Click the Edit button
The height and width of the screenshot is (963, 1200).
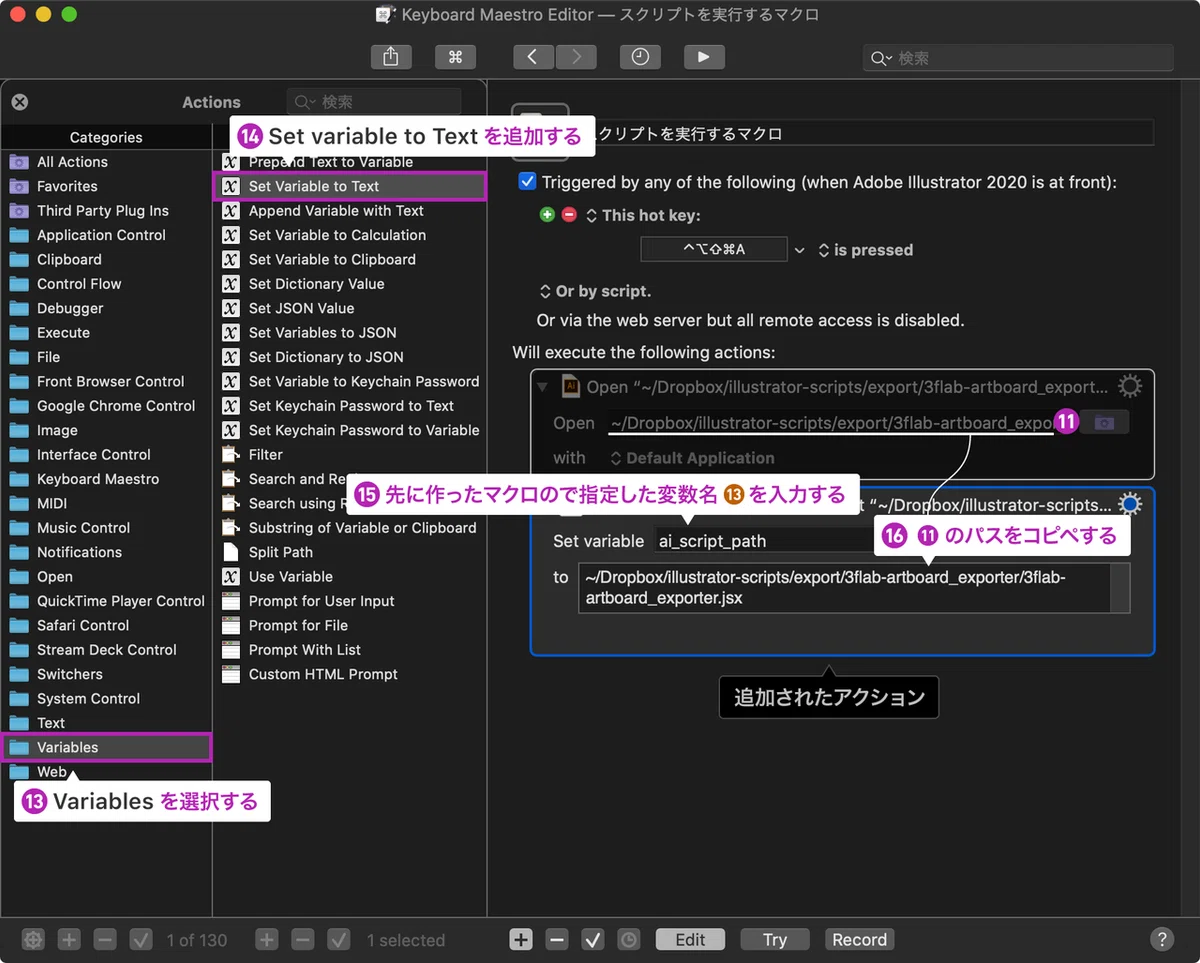coord(690,940)
